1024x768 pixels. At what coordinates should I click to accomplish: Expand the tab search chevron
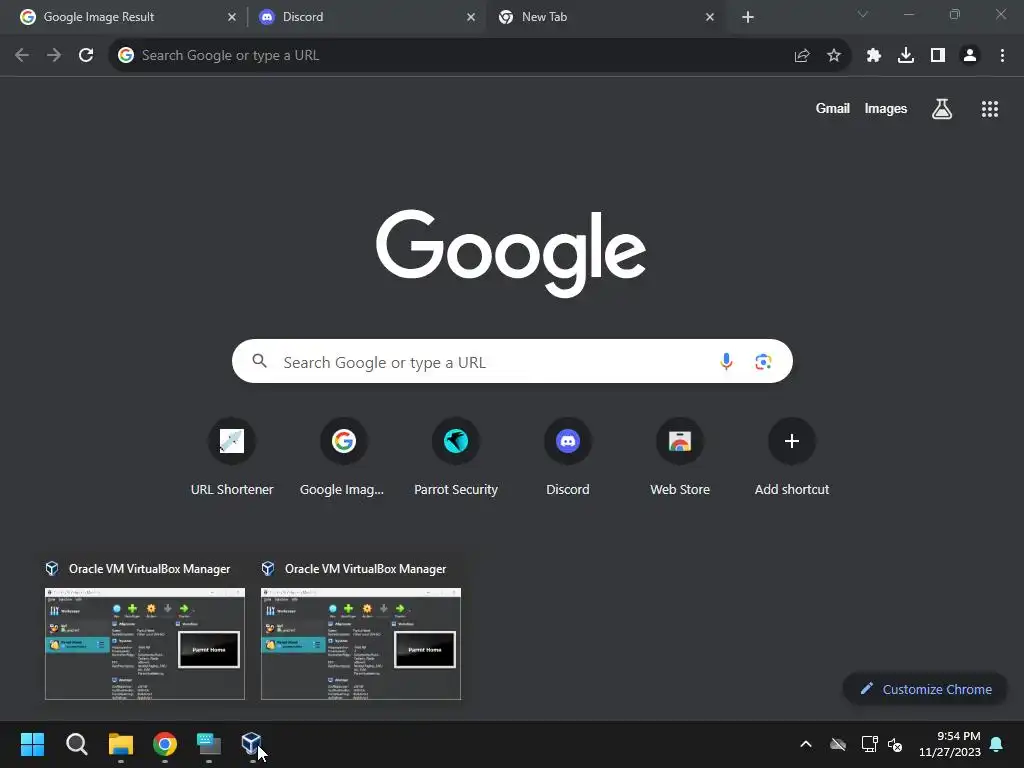pos(863,14)
